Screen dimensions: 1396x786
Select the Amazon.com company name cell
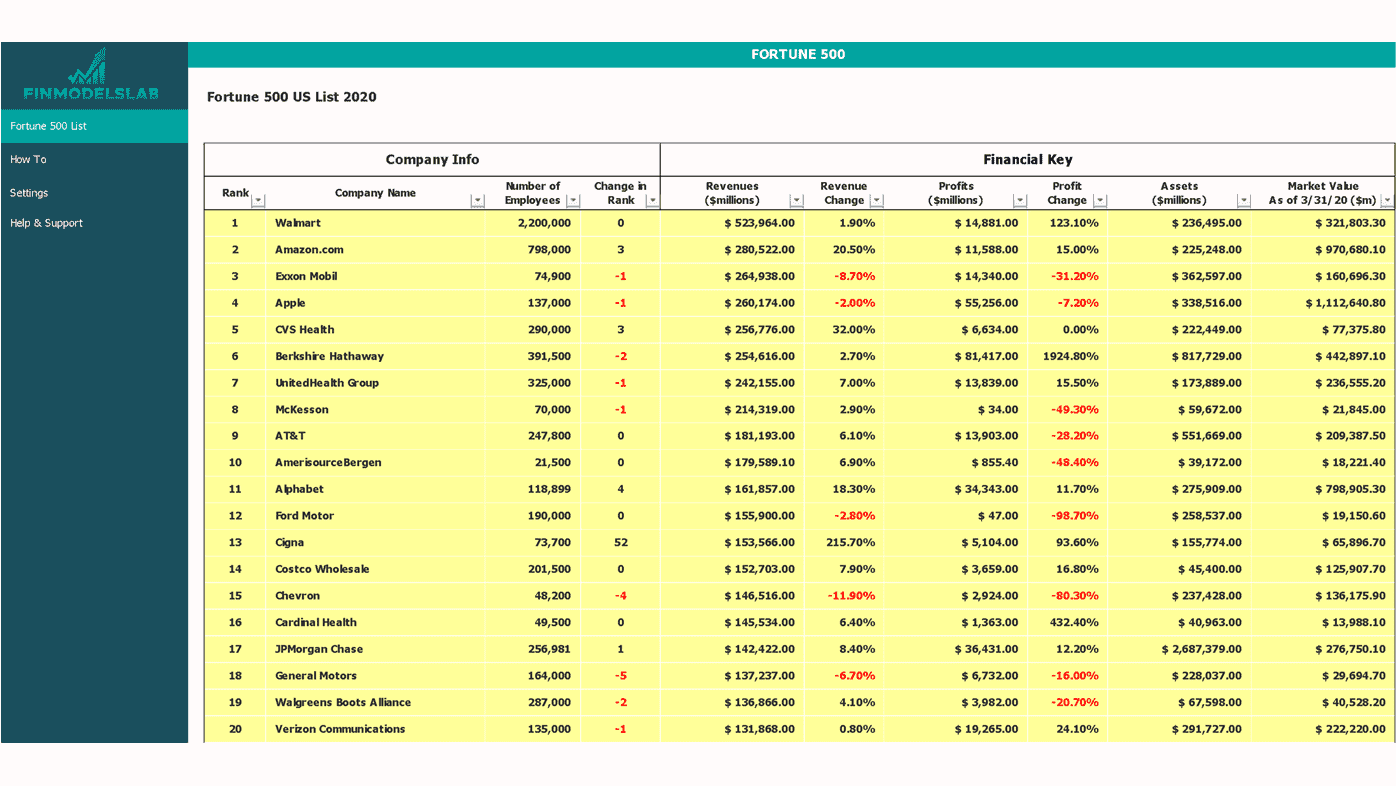click(375, 250)
